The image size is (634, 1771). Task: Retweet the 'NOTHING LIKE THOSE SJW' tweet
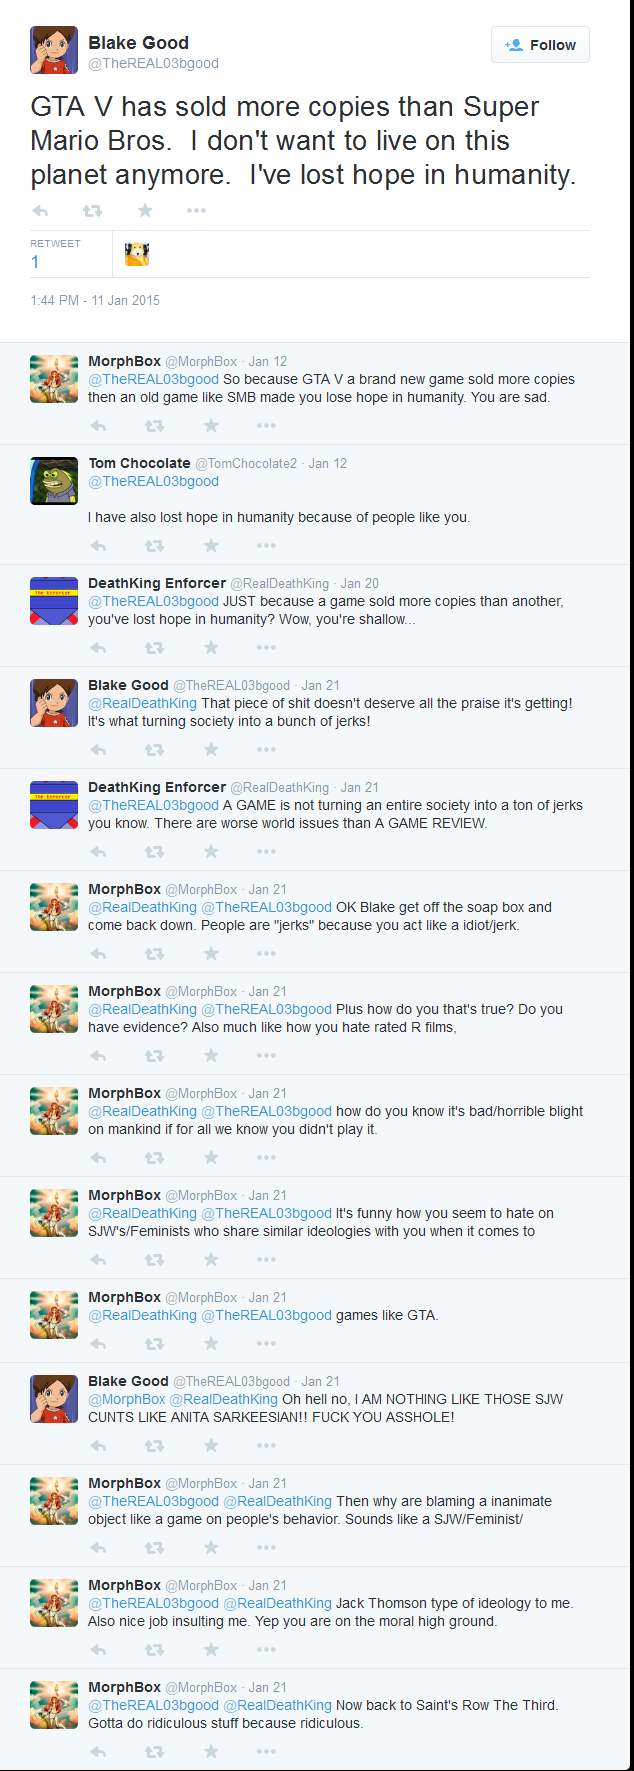point(154,1446)
